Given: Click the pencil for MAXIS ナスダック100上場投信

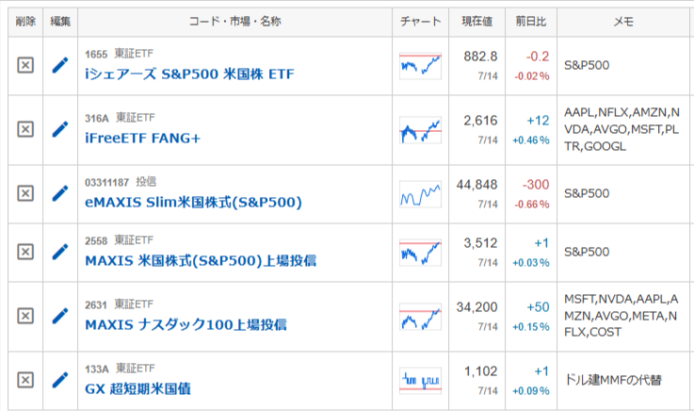Looking at the screenshot, I should click(x=60, y=316).
